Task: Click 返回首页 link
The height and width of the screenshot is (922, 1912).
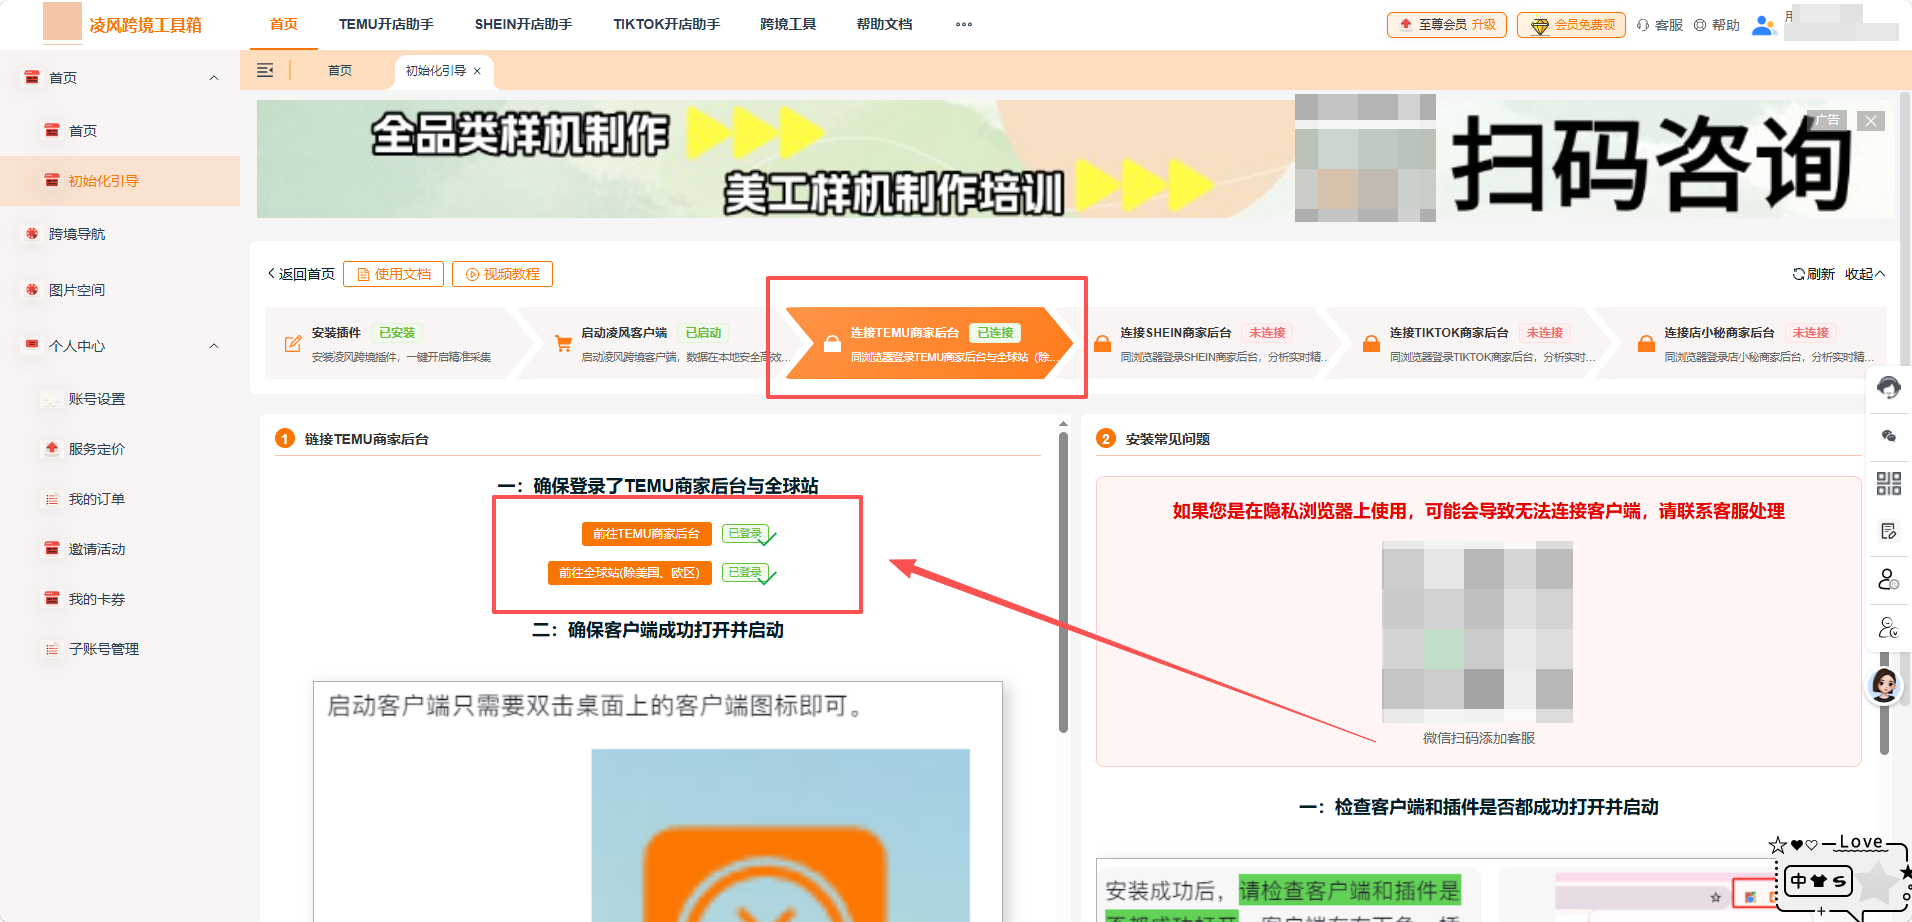Action: pos(301,274)
